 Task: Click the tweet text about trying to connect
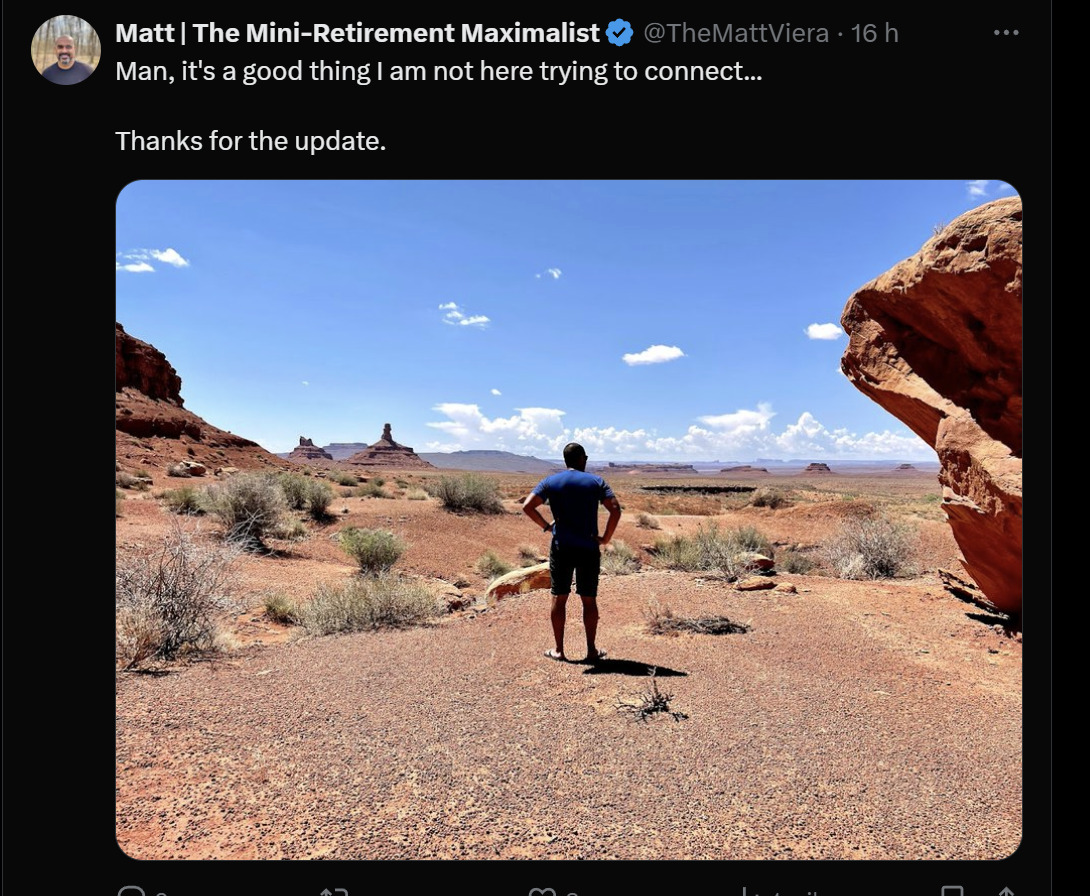pos(439,72)
